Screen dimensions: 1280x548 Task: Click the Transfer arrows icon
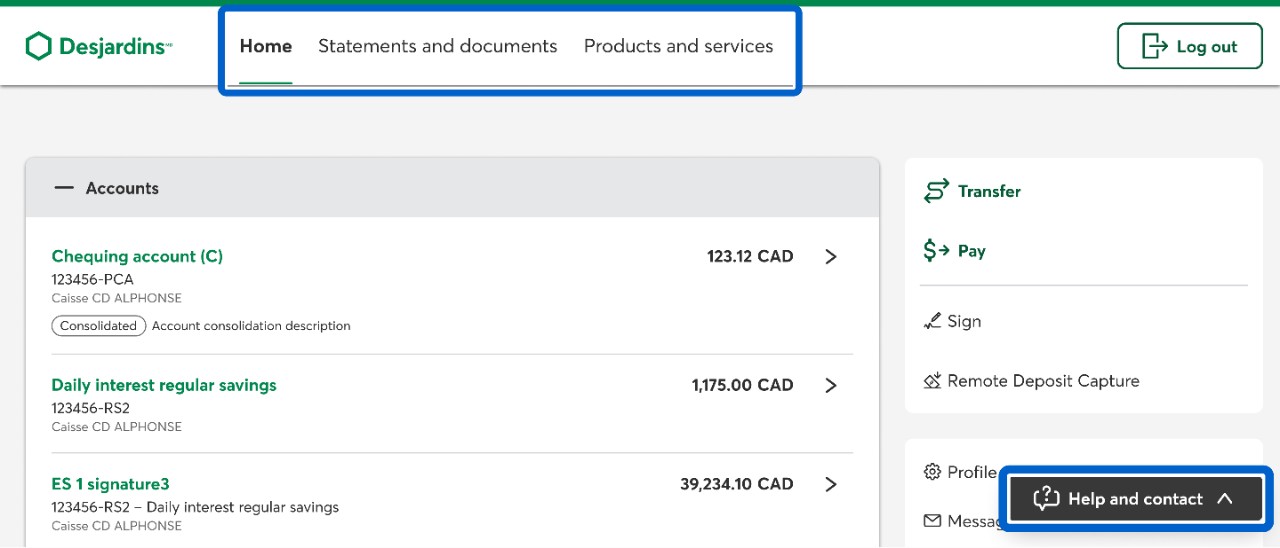[x=936, y=191]
